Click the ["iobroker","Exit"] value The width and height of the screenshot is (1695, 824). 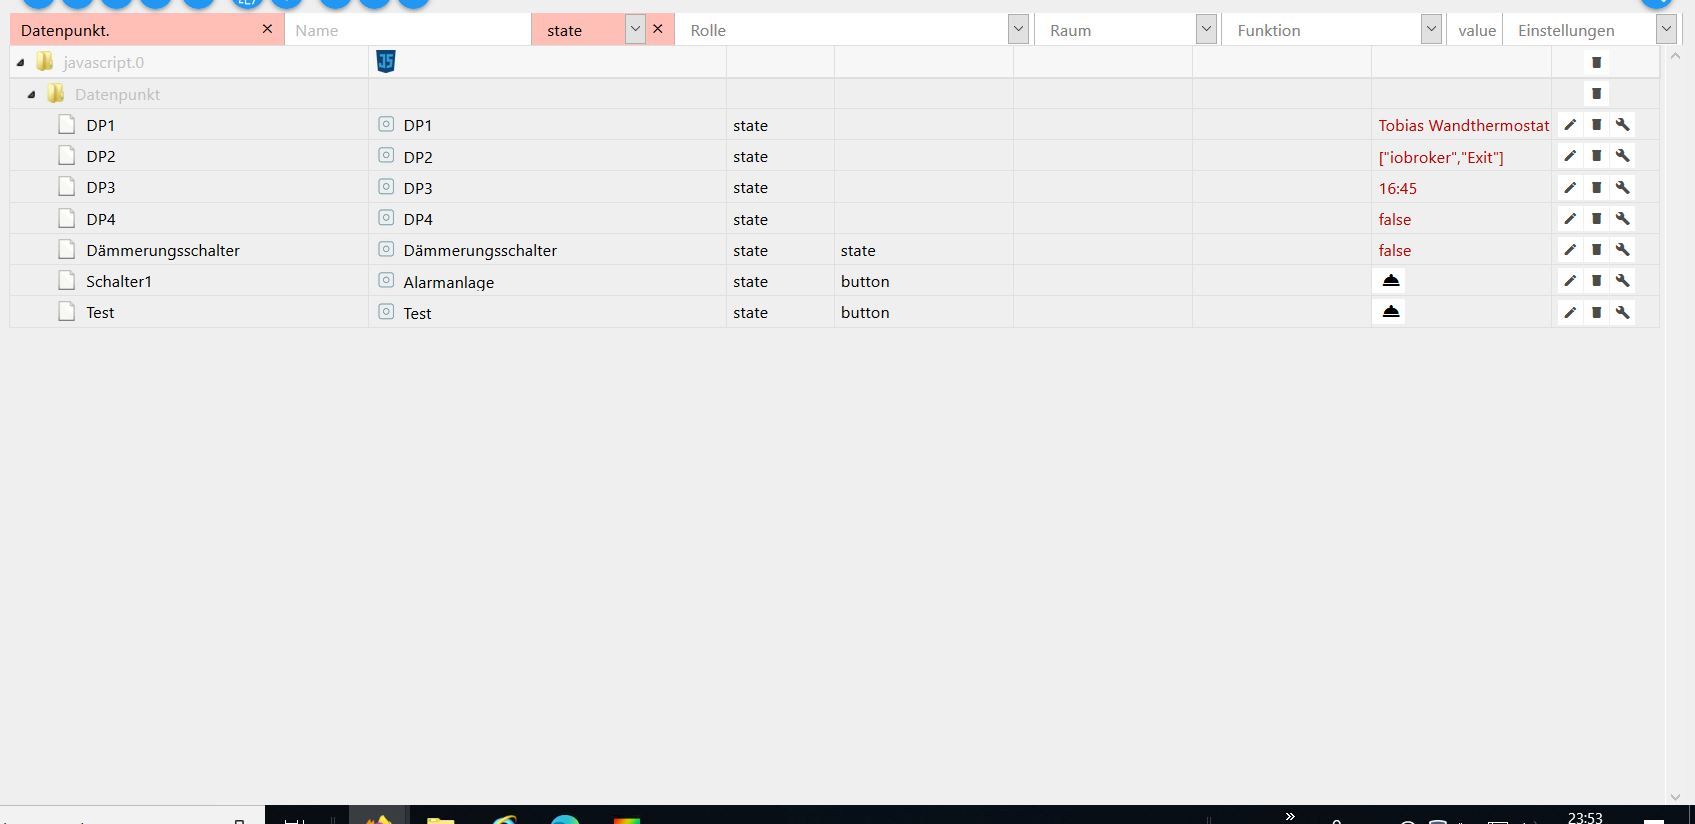click(1441, 157)
